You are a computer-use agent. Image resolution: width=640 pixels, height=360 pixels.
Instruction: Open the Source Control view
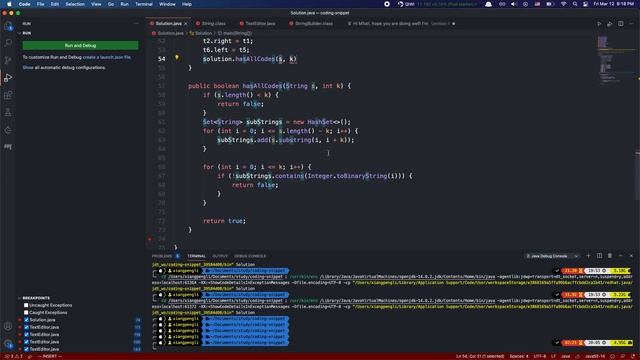8,60
